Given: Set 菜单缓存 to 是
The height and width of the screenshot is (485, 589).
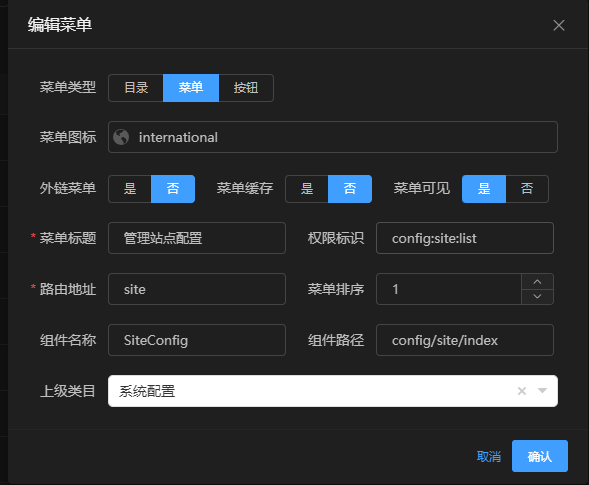Looking at the screenshot, I should (307, 189).
